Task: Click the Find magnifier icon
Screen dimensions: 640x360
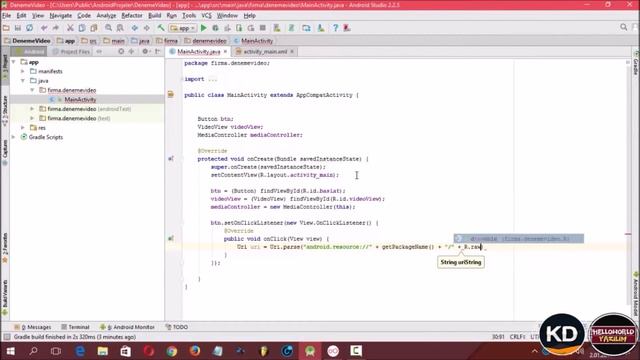Action: [108, 28]
